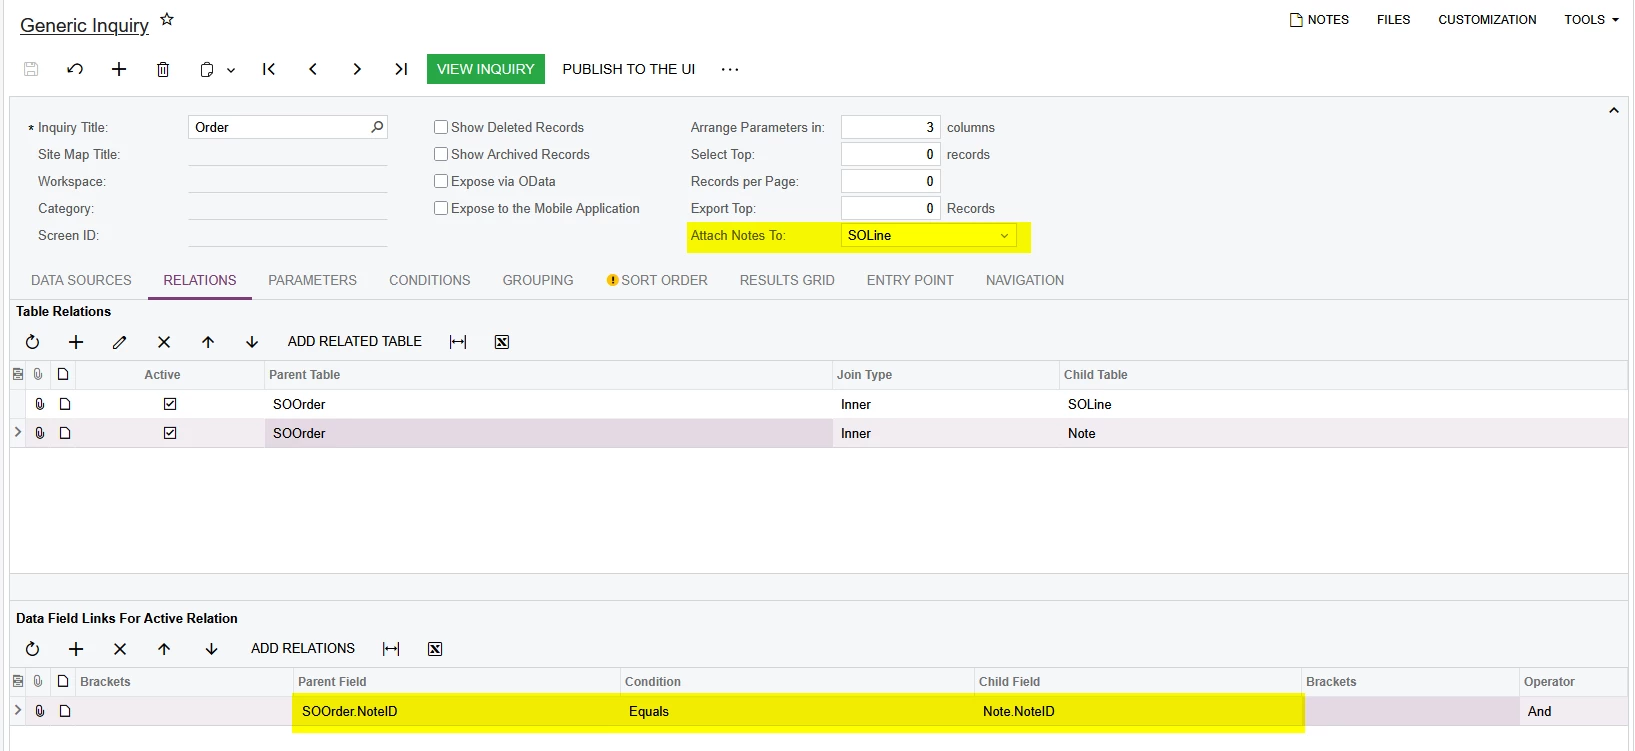Switch to CONDITIONS tab
Screen dimensions: 1635x751
coord(430,280)
